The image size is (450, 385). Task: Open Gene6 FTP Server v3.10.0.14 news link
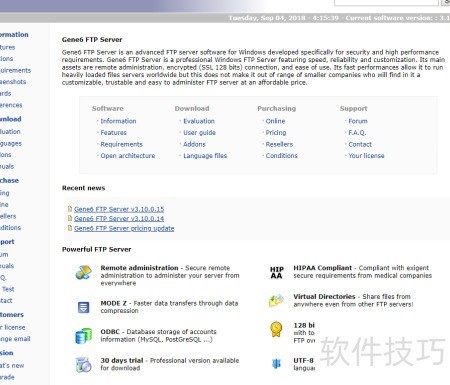(119, 219)
